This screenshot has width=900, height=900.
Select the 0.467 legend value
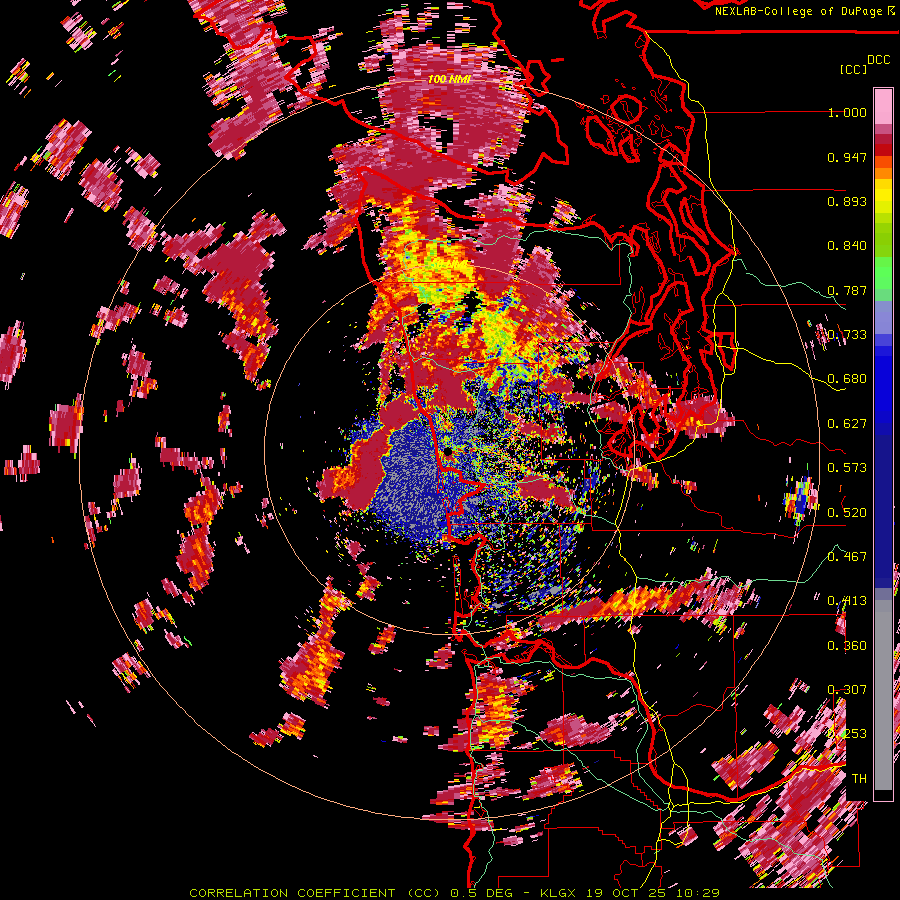[x=847, y=557]
